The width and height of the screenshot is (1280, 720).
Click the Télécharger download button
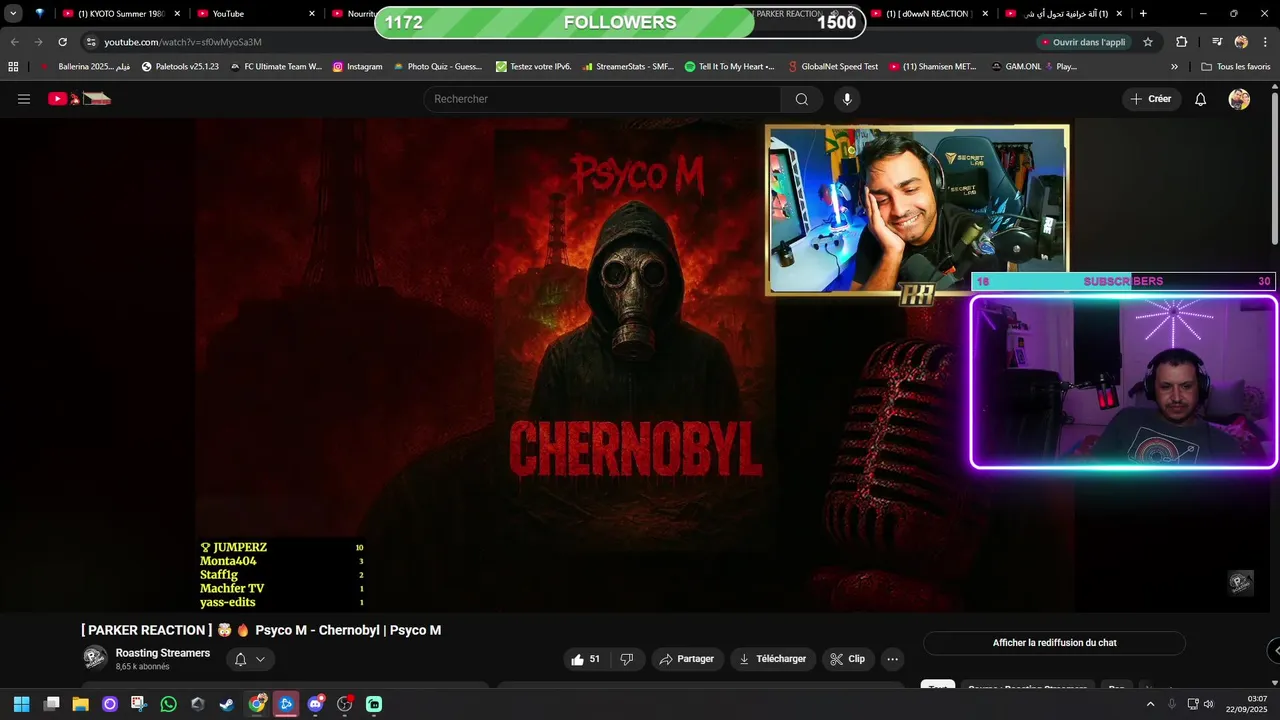tap(772, 659)
